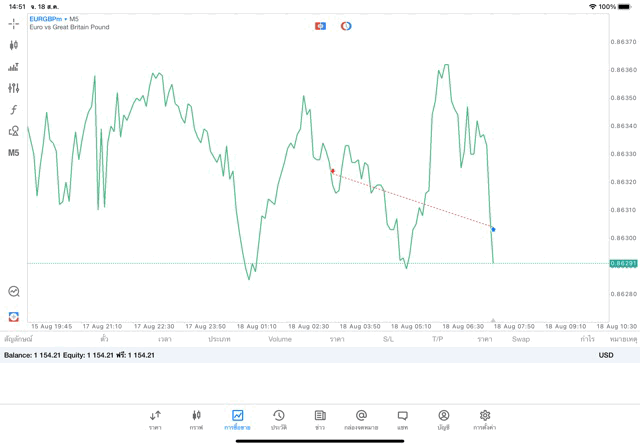The image size is (640, 447).
Task: Open the M5 timeframe selector
Action: point(14,153)
